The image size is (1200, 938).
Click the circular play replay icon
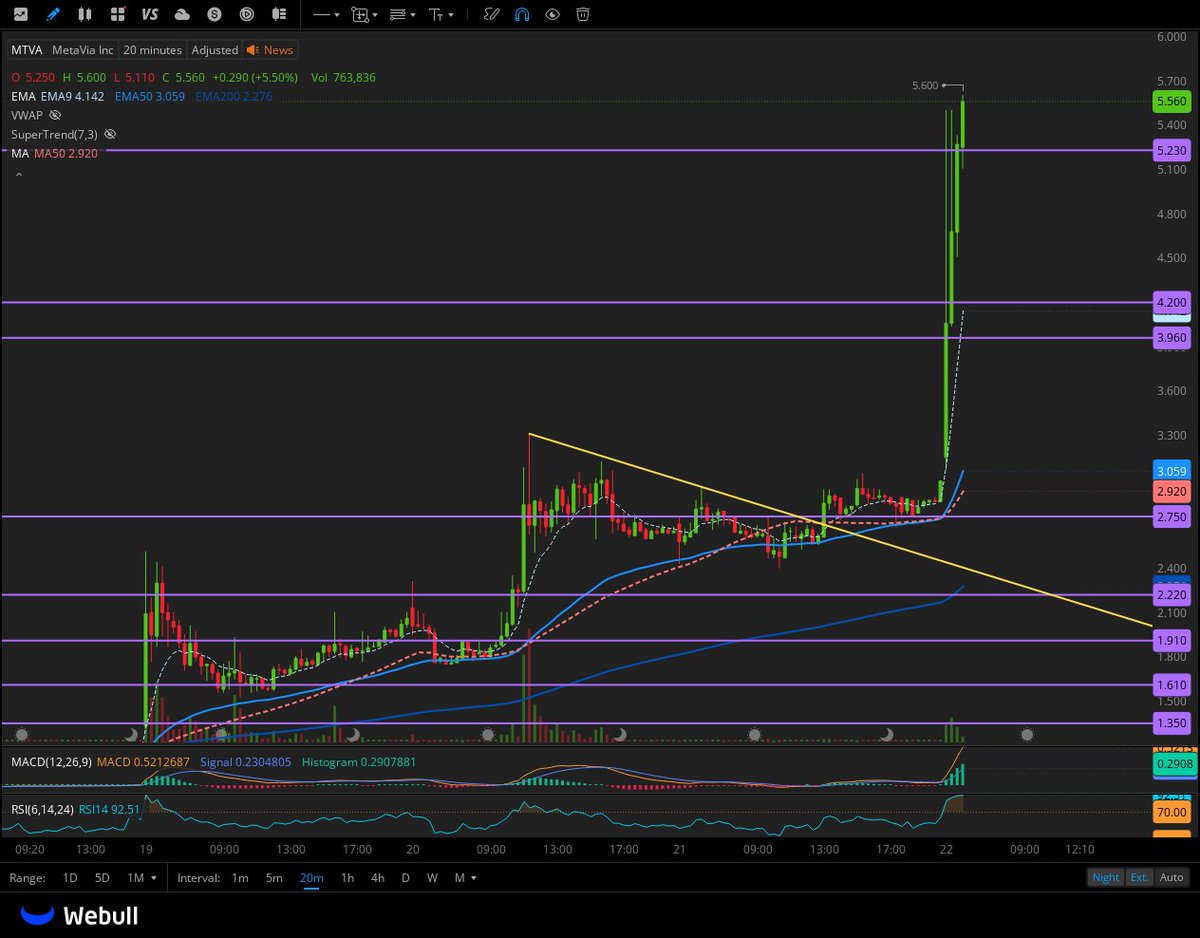247,14
